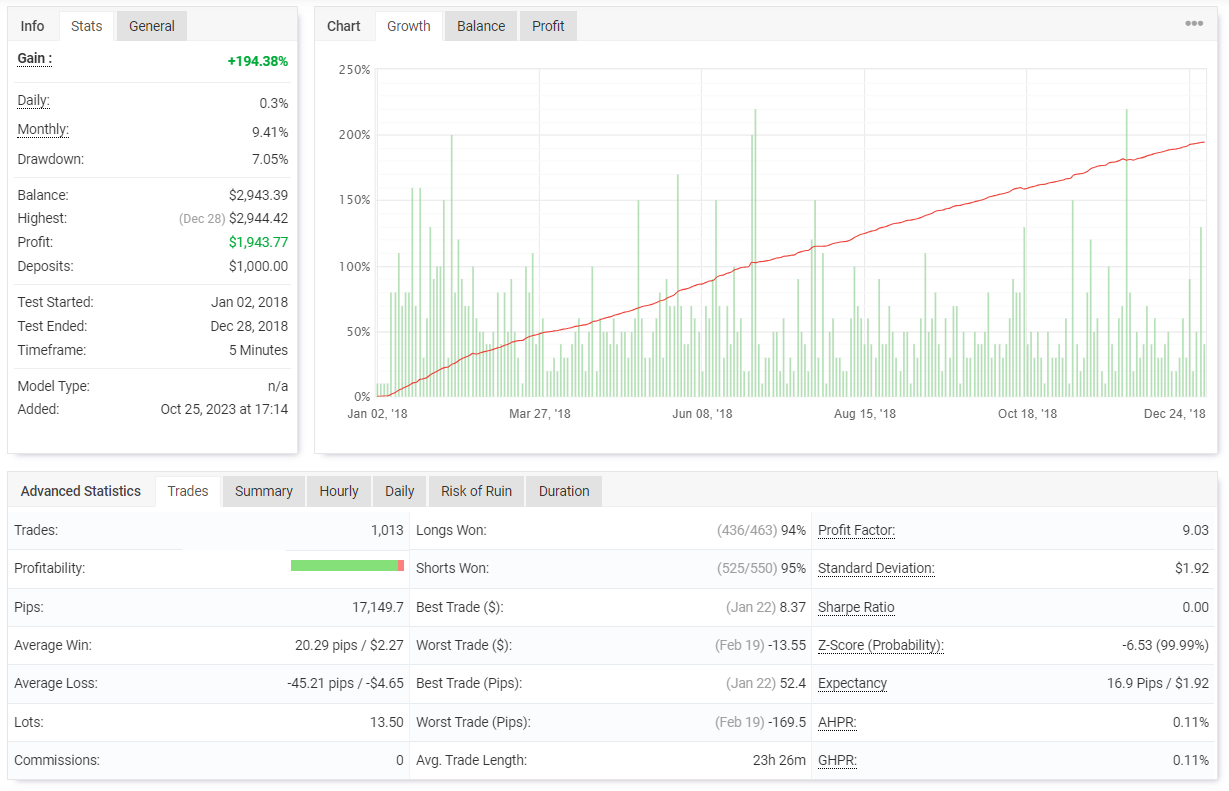This screenshot has width=1229, height=791.
Task: Open the Advanced Statistics tab
Action: tap(81, 491)
